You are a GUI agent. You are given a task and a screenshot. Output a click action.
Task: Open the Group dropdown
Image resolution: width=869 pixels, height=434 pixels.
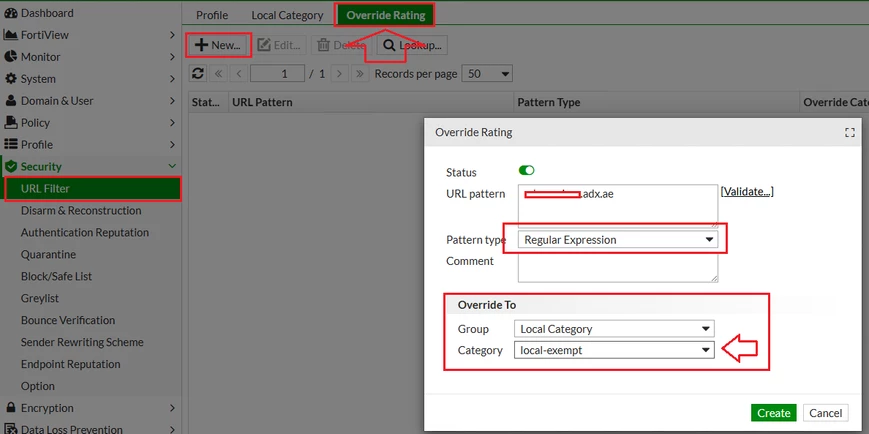point(614,329)
